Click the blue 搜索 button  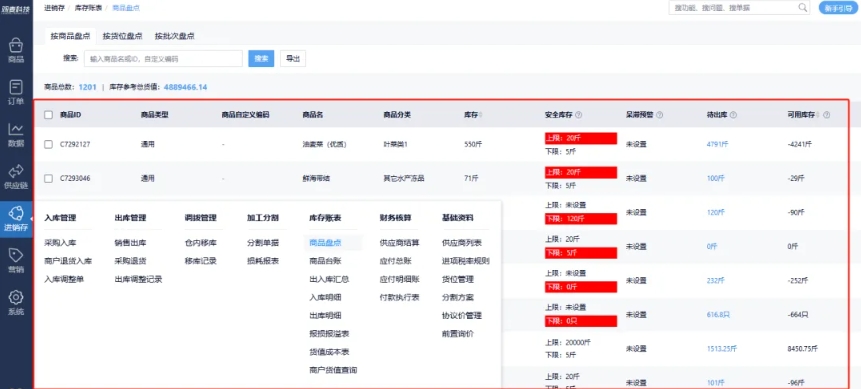click(x=261, y=59)
